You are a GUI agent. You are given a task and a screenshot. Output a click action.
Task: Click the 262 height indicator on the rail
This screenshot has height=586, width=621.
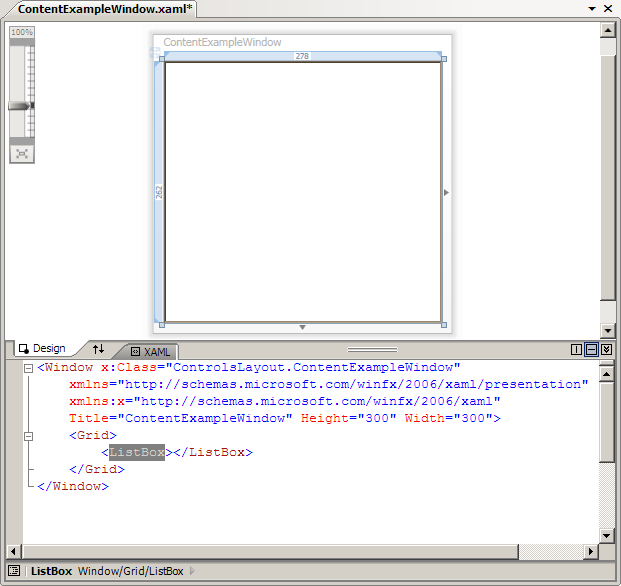[159, 192]
